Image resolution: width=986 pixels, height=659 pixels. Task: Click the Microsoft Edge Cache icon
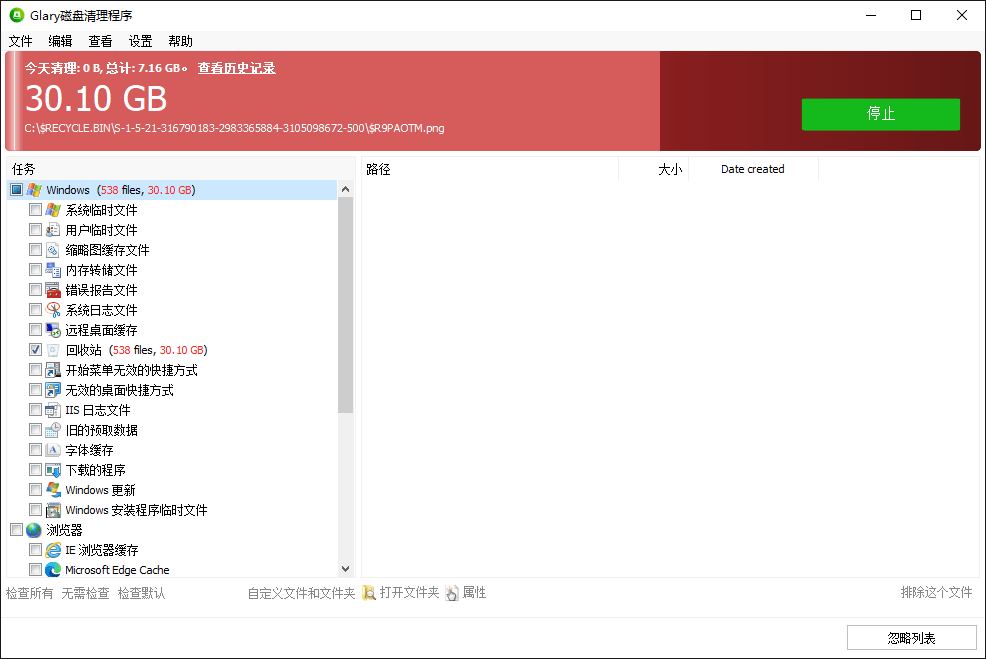point(53,570)
